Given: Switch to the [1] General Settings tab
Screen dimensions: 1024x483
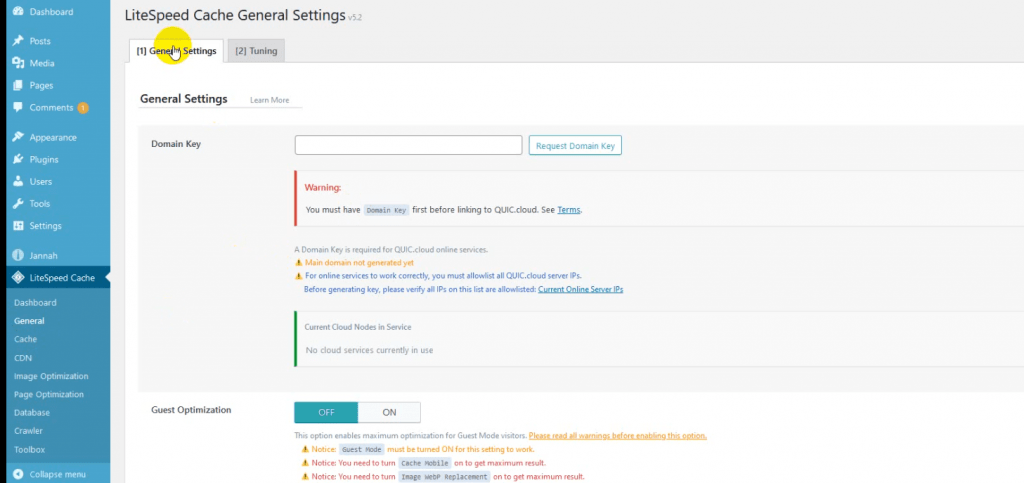Looking at the screenshot, I should click(176, 51).
